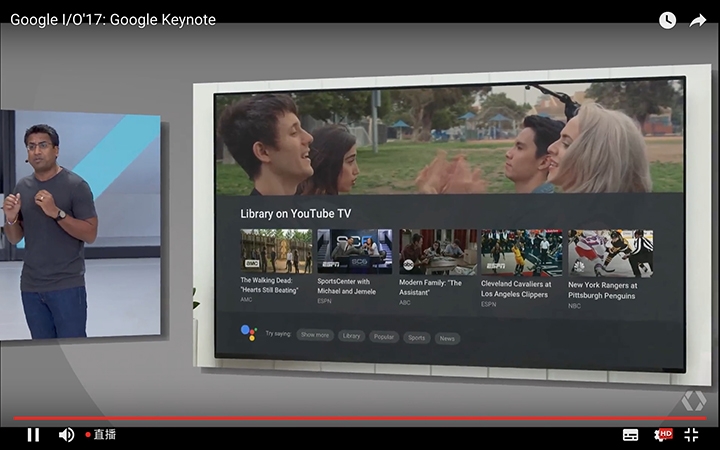Click the red video progress bar
The height and width of the screenshot is (450, 720).
click(360, 418)
